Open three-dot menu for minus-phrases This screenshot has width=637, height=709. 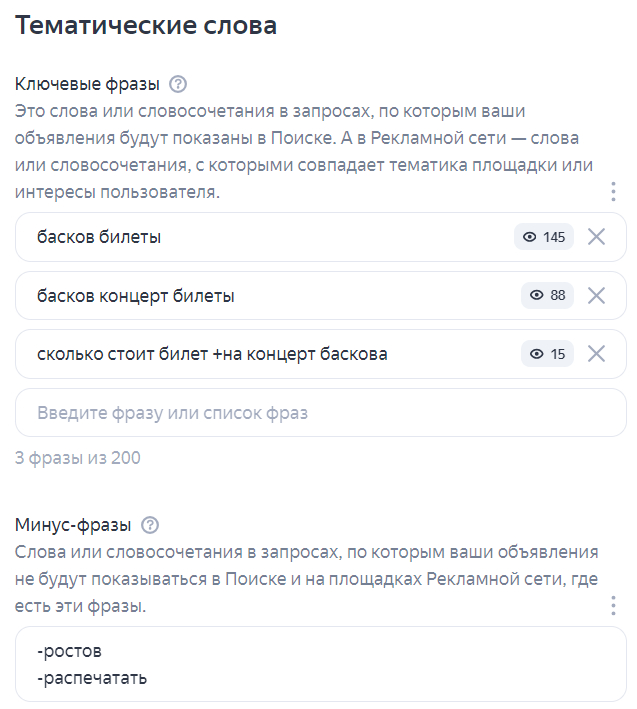(x=612, y=606)
